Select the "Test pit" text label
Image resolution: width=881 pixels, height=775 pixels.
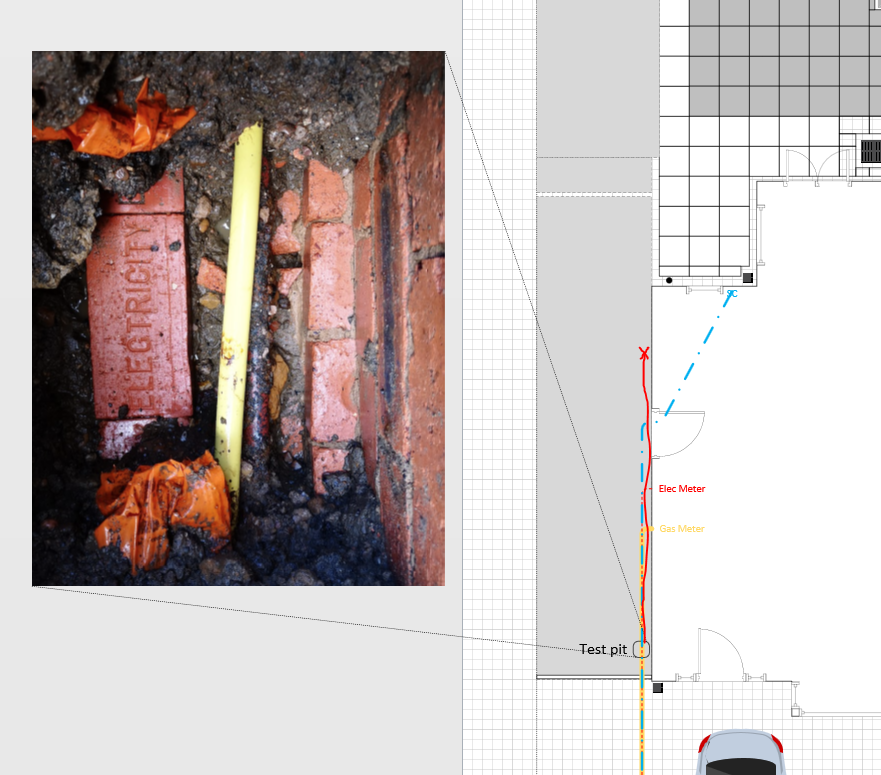[x=603, y=650]
